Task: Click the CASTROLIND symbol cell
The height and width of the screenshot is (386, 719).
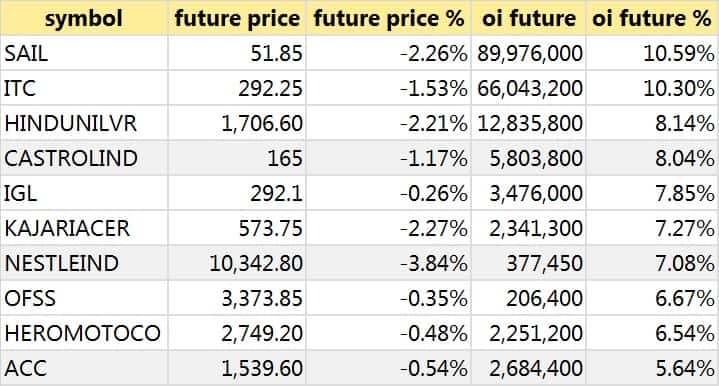Action: tap(84, 158)
